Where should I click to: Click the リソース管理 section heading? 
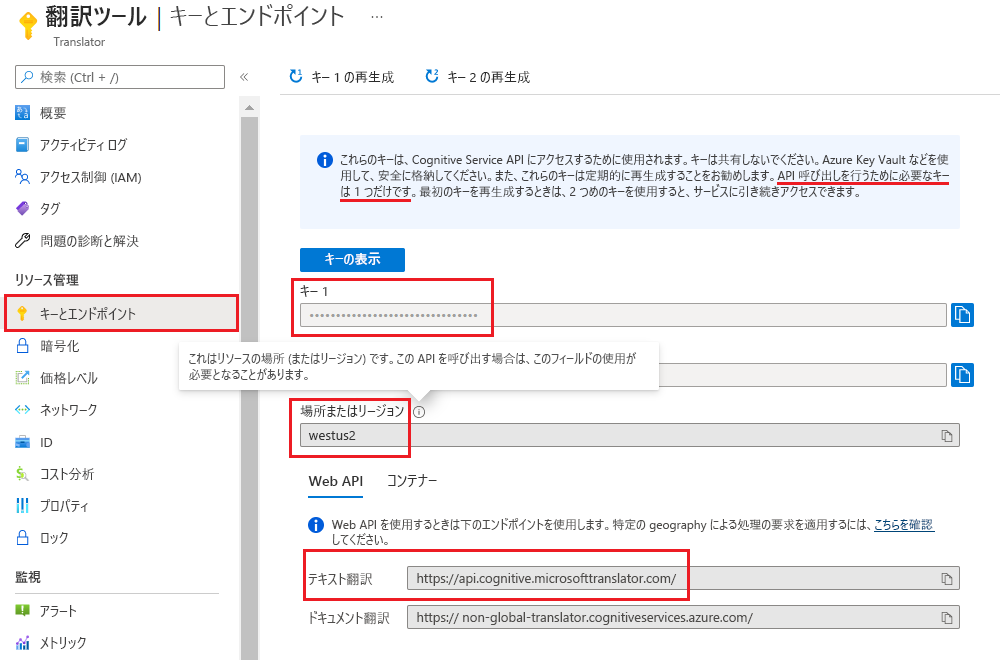pyautogui.click(x=47, y=280)
